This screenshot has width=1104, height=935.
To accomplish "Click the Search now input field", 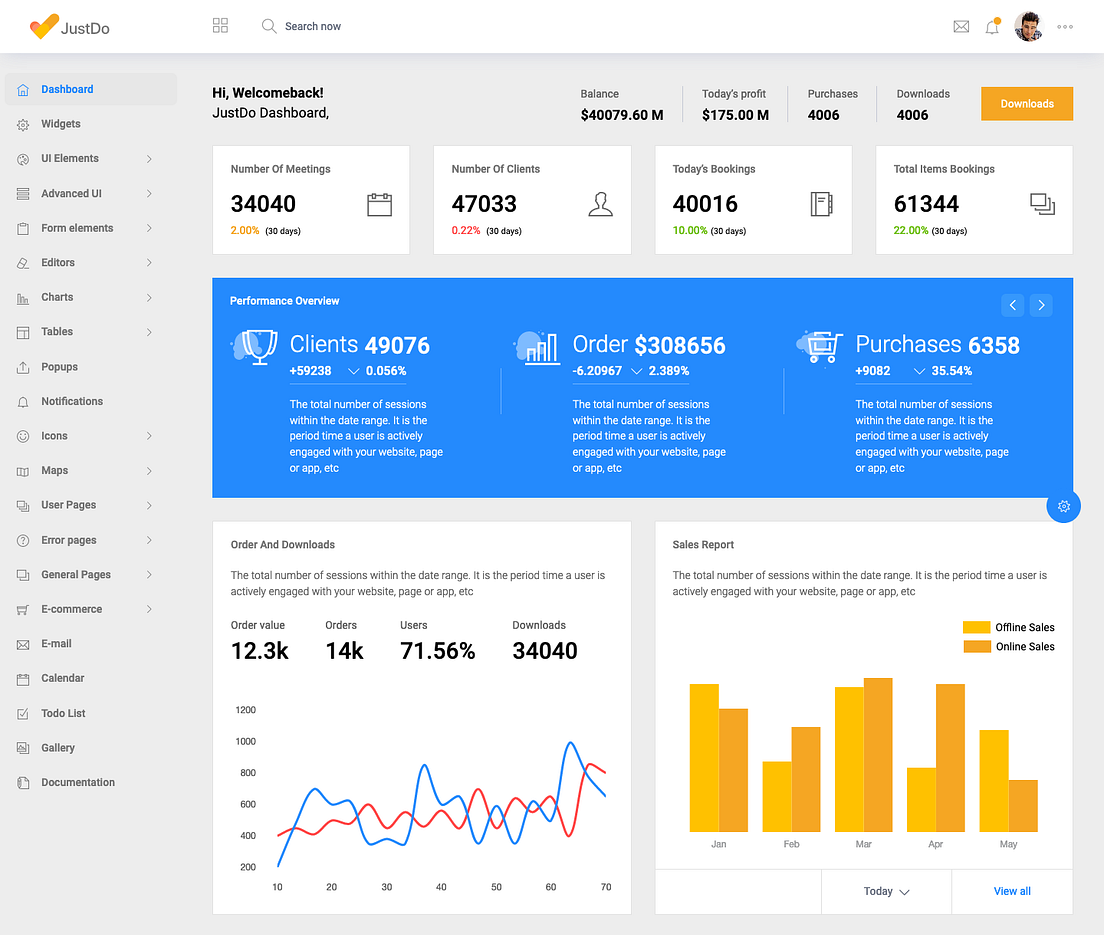I will pyautogui.click(x=315, y=27).
